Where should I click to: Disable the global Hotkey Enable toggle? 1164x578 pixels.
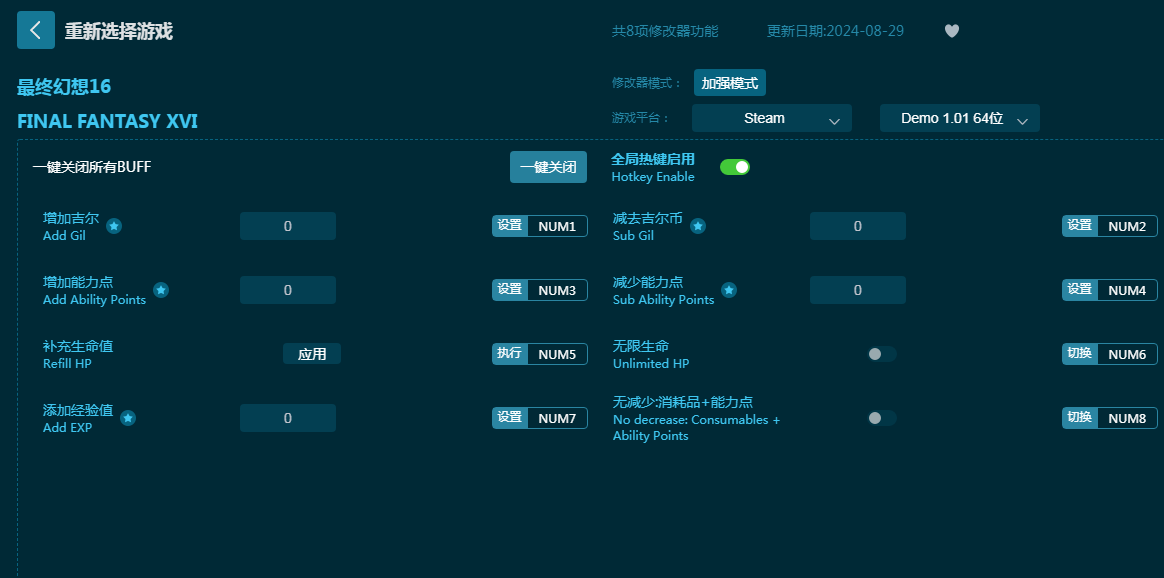click(735, 167)
